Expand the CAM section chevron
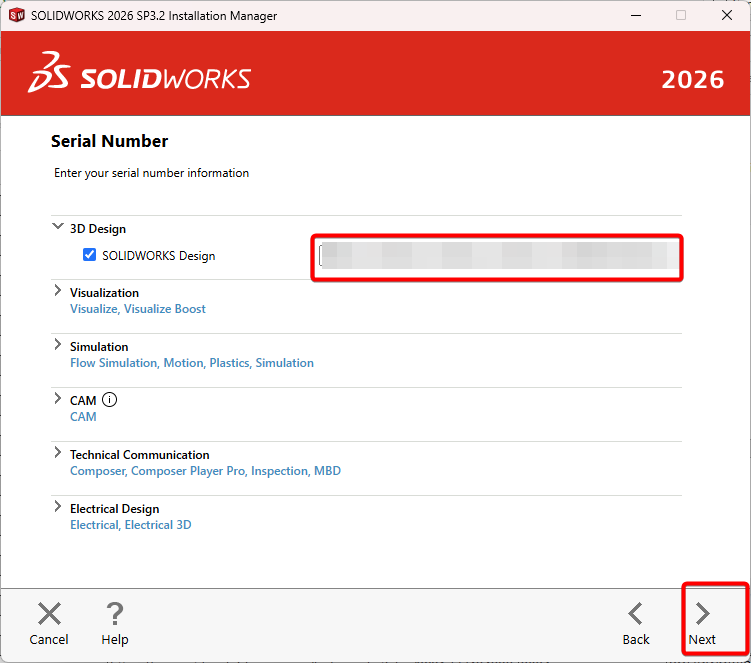Screen dimensions: 751x663 pyautogui.click(x=57, y=399)
